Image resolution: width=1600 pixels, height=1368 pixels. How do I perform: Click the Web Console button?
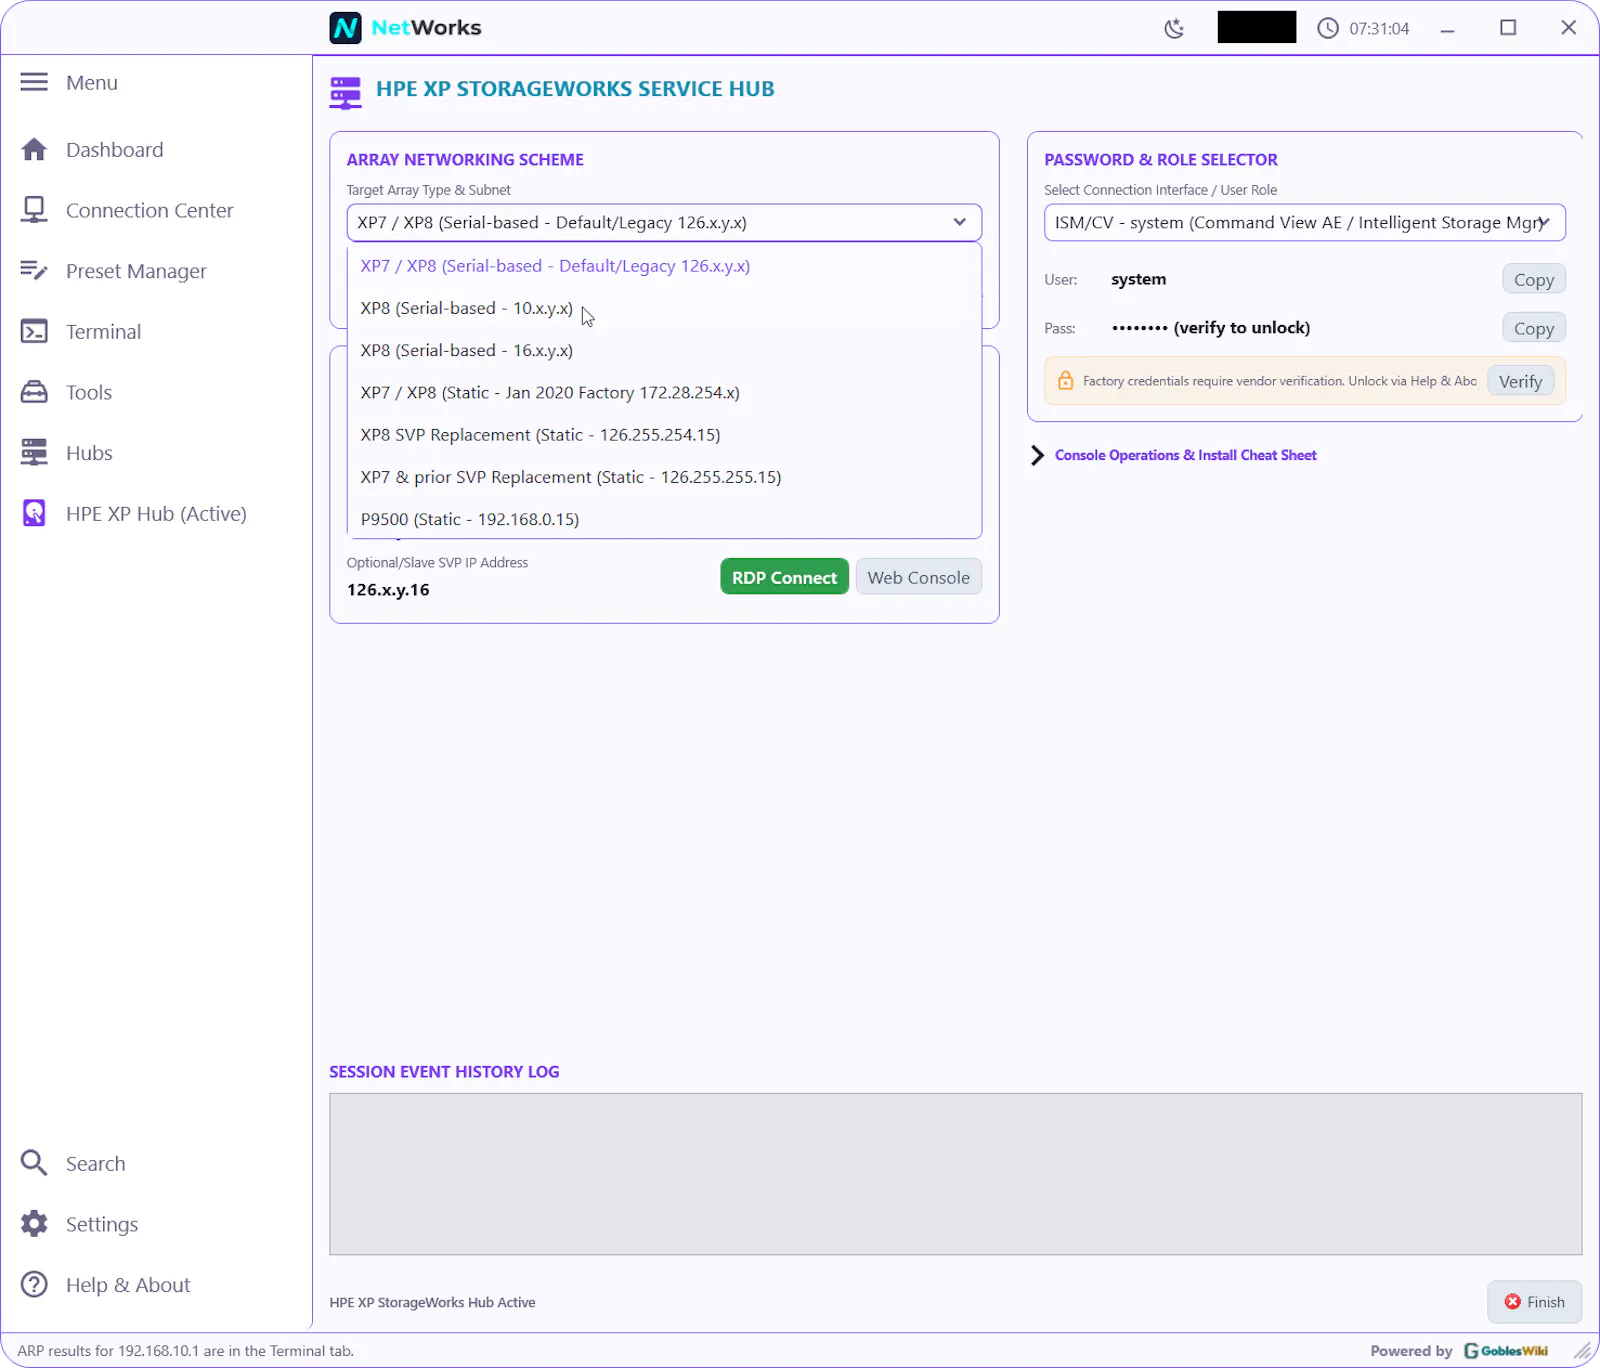click(918, 577)
